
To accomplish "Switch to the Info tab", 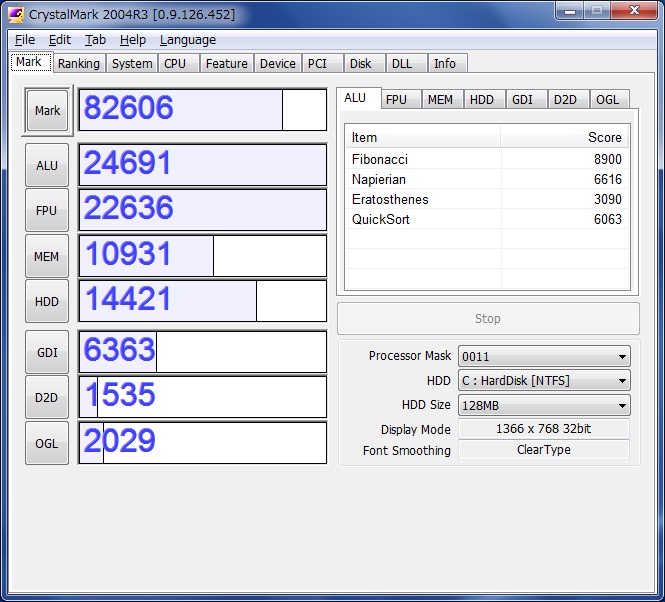I will point(448,64).
